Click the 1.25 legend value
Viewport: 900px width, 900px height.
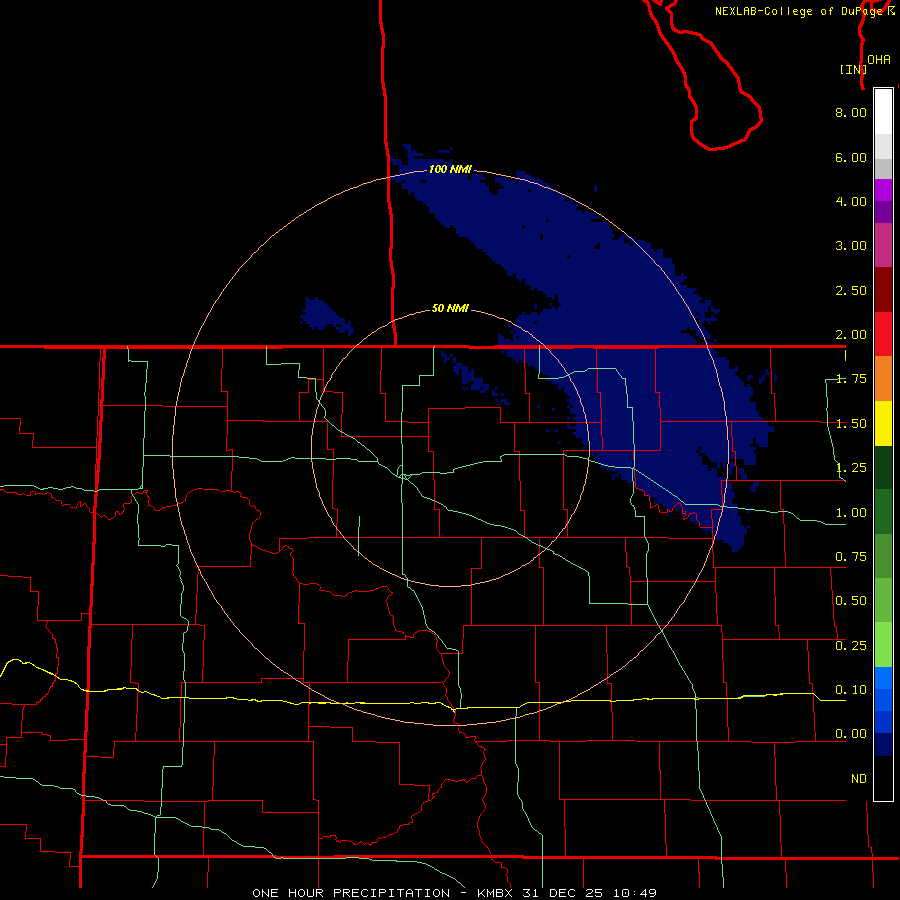(x=851, y=468)
